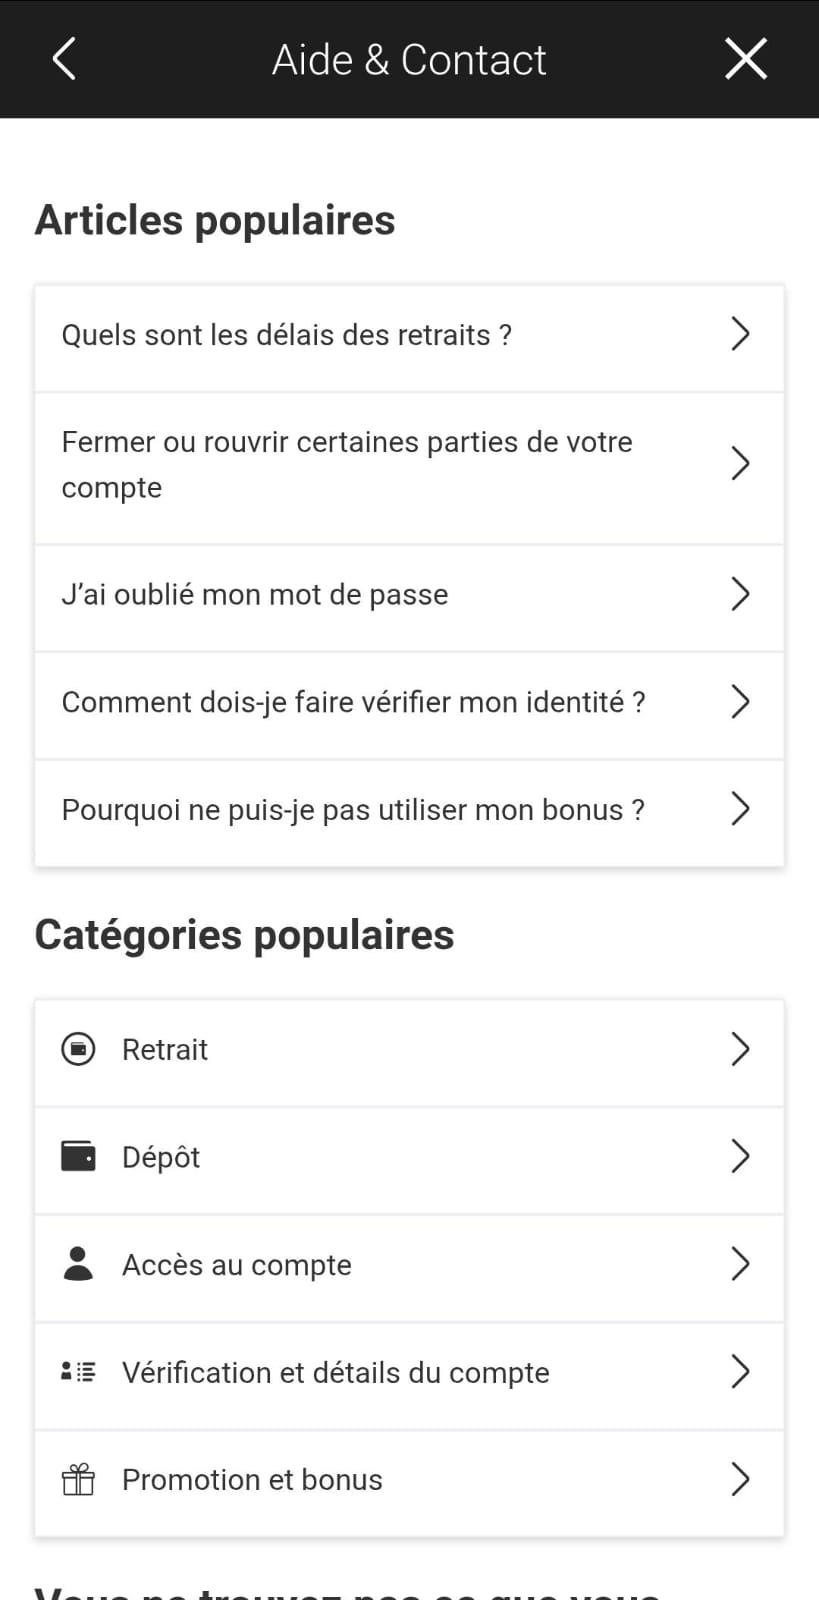The width and height of the screenshot is (819, 1600).
Task: Open the Accès au compte category
Action: (x=409, y=1265)
